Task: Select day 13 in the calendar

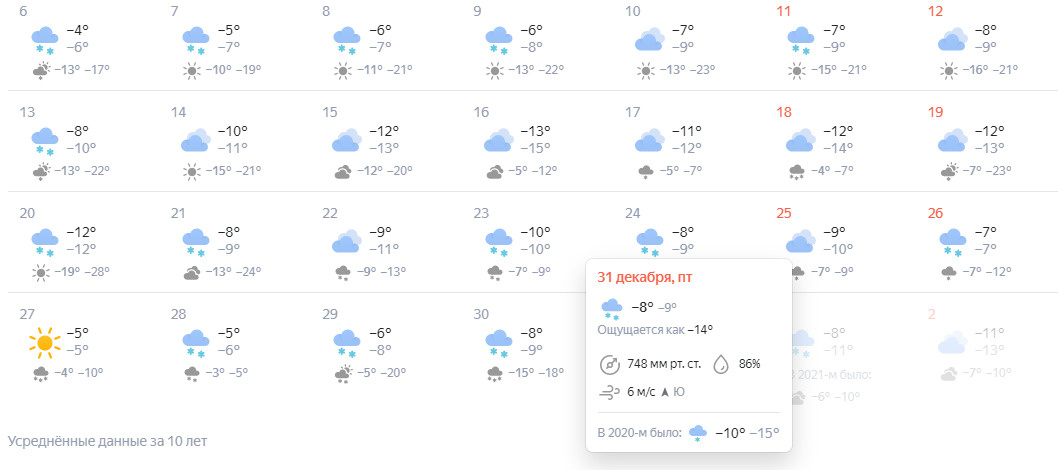Action: 28,112
